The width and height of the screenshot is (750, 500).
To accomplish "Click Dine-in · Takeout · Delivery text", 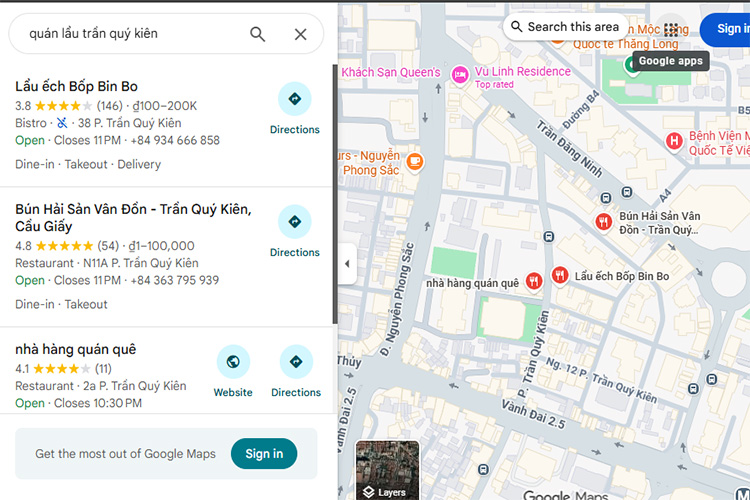I will click(x=88, y=164).
